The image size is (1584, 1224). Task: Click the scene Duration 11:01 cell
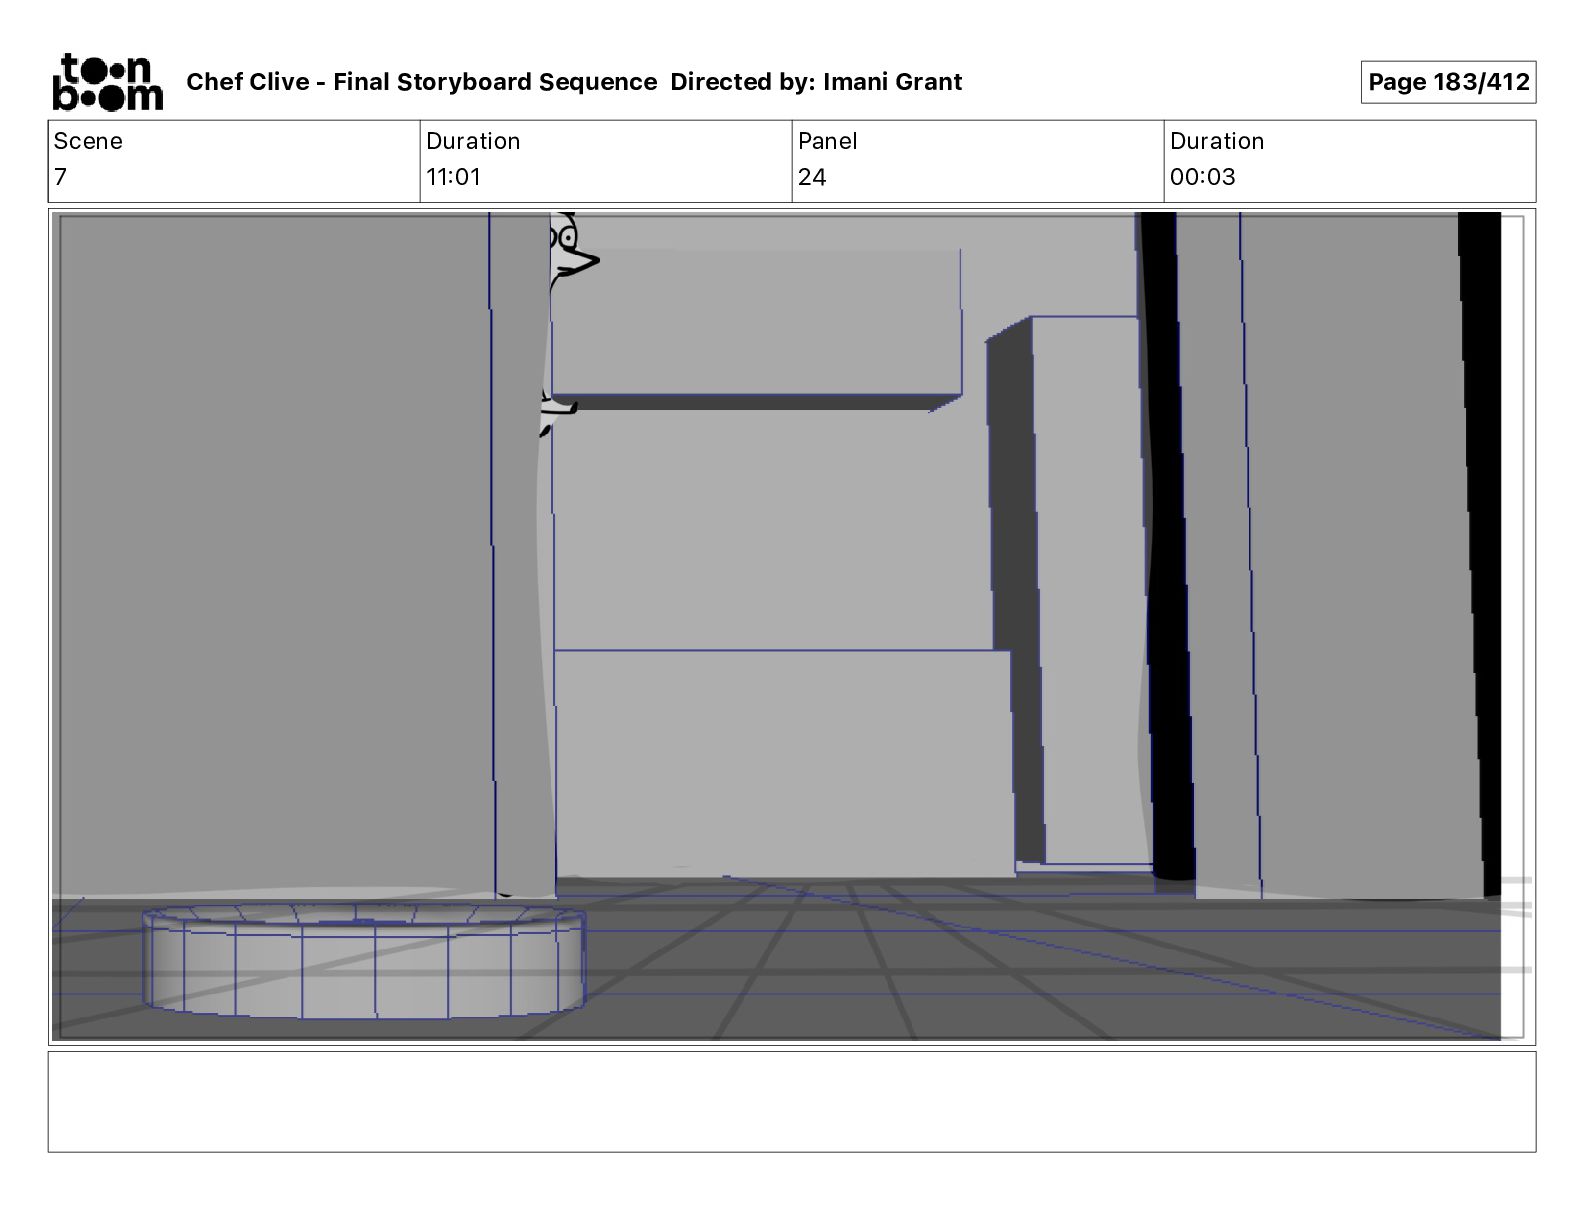[x=606, y=161]
